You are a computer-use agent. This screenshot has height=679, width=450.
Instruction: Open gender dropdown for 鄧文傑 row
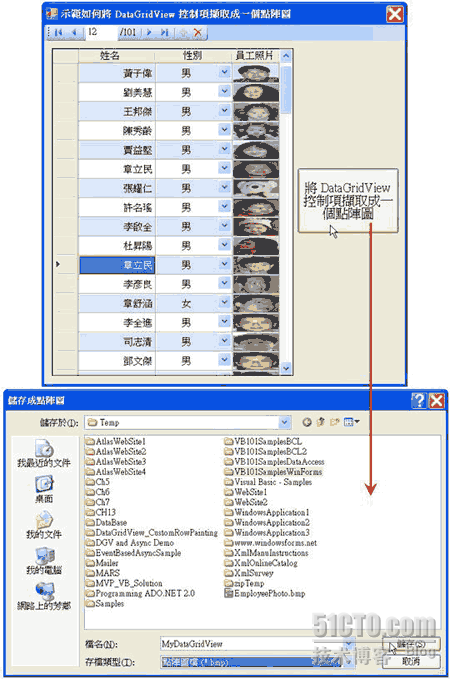coord(224,360)
